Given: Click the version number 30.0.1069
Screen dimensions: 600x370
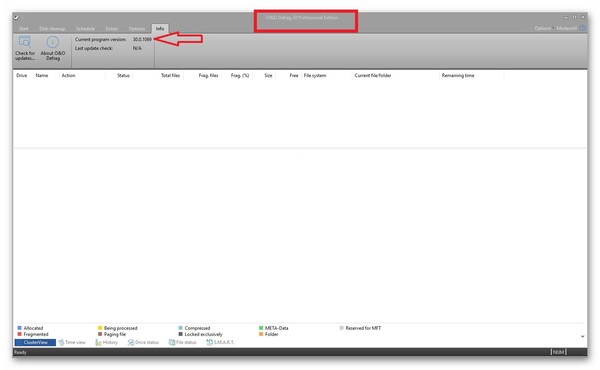Looking at the screenshot, I should 142,39.
